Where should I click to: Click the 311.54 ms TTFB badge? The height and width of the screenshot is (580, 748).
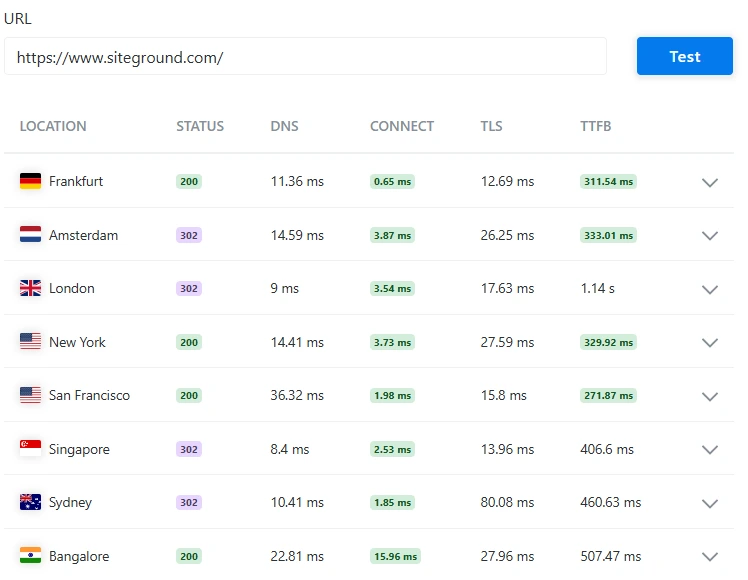tap(608, 181)
